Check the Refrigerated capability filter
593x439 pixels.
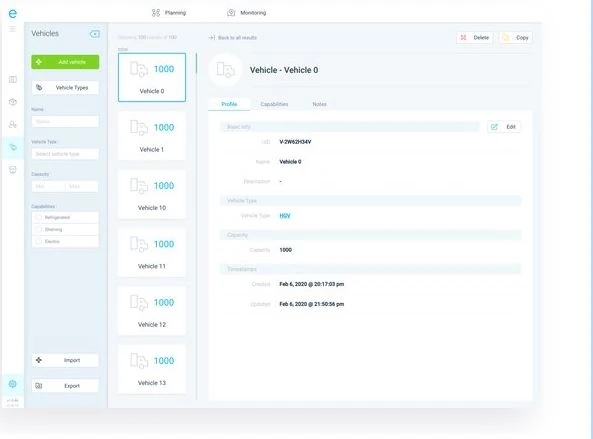tap(39, 217)
